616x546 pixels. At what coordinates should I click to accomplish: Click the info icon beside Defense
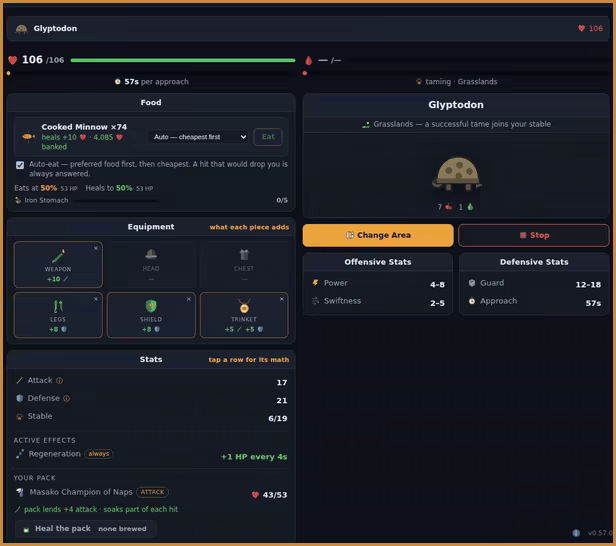pos(67,399)
